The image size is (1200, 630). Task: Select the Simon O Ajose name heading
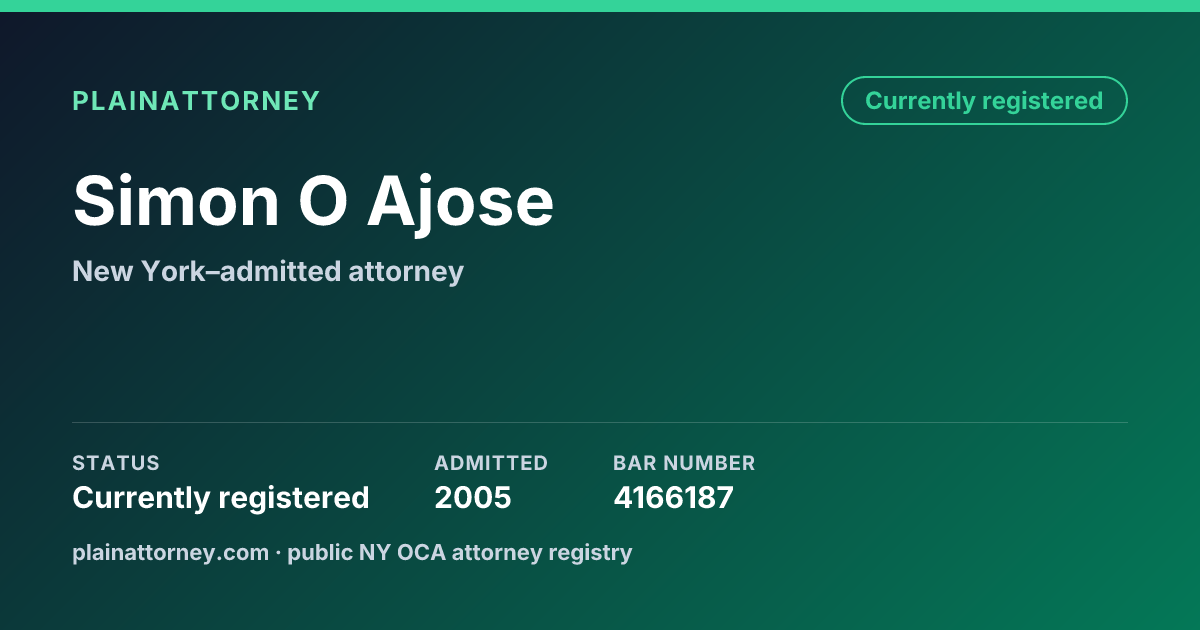point(313,200)
